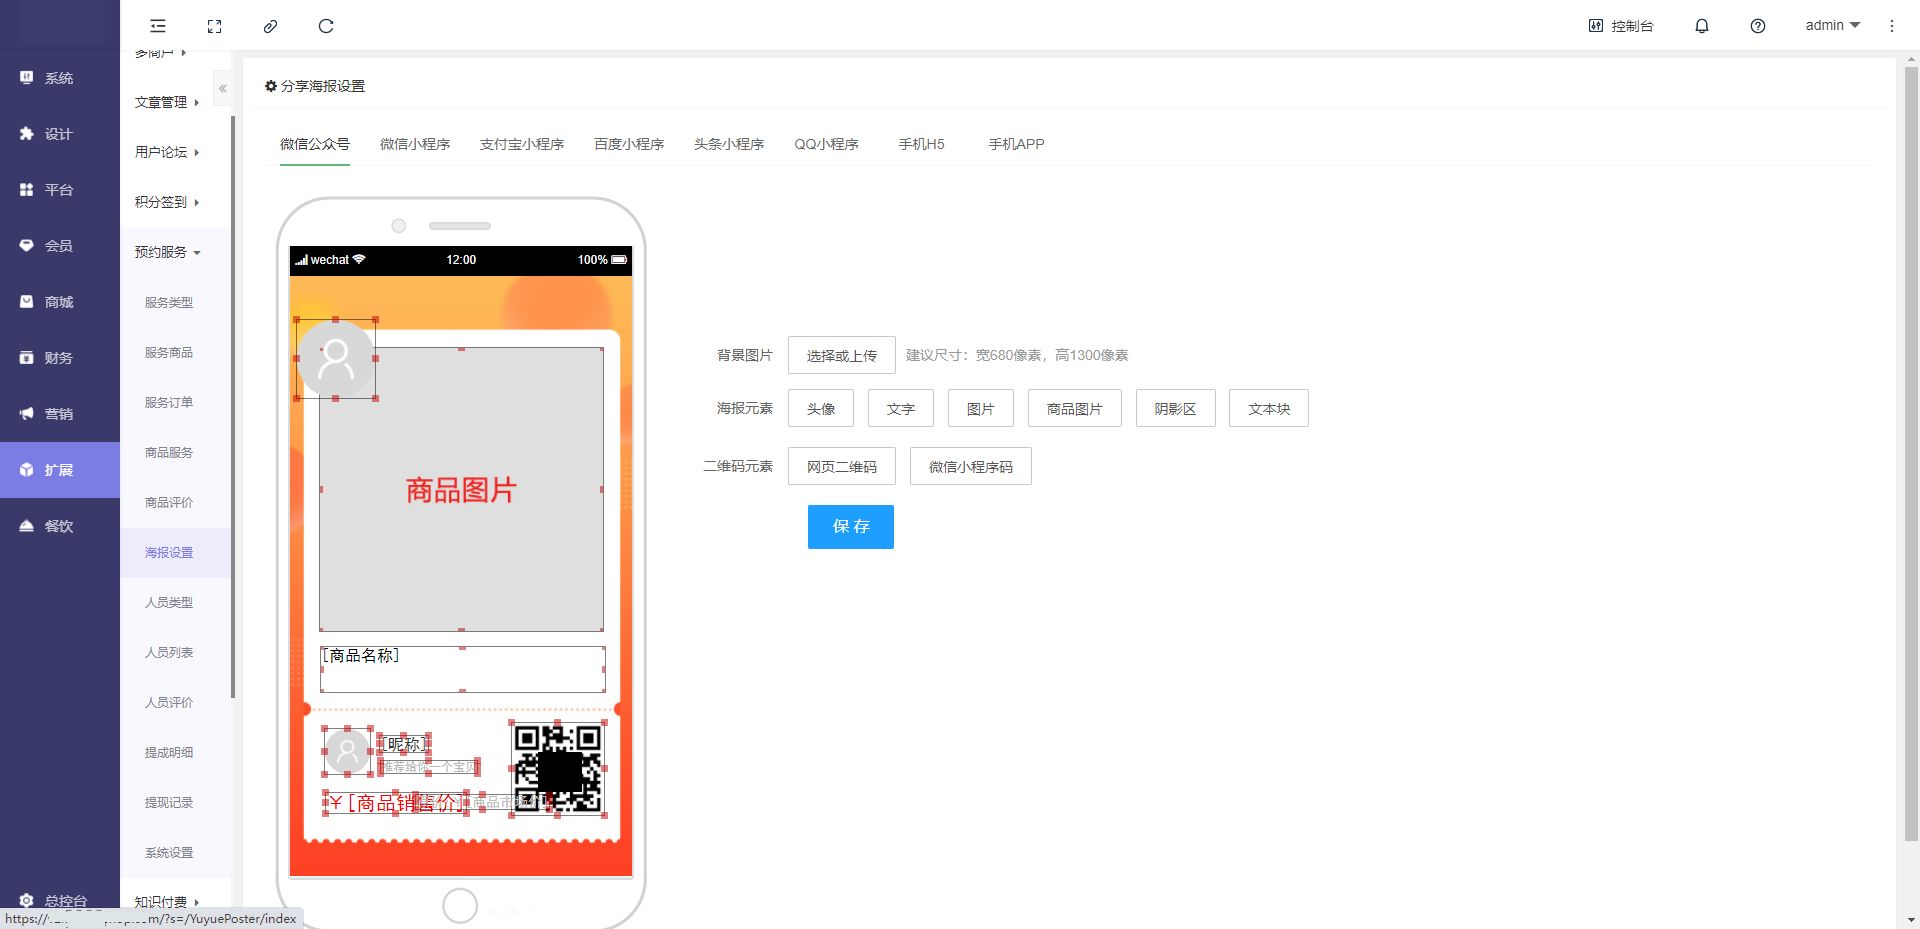Click the refresh page icon
The height and width of the screenshot is (929, 1920).
(x=326, y=26)
